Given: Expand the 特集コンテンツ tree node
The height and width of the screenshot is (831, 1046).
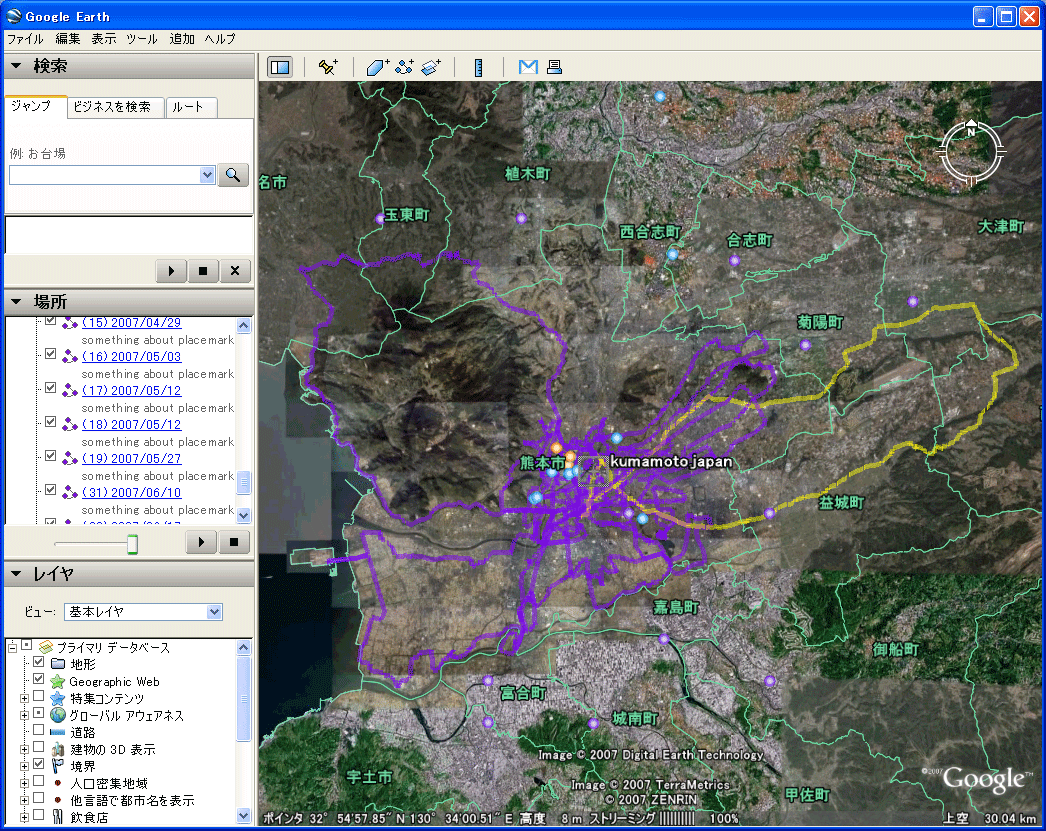Looking at the screenshot, I should tap(24, 698).
